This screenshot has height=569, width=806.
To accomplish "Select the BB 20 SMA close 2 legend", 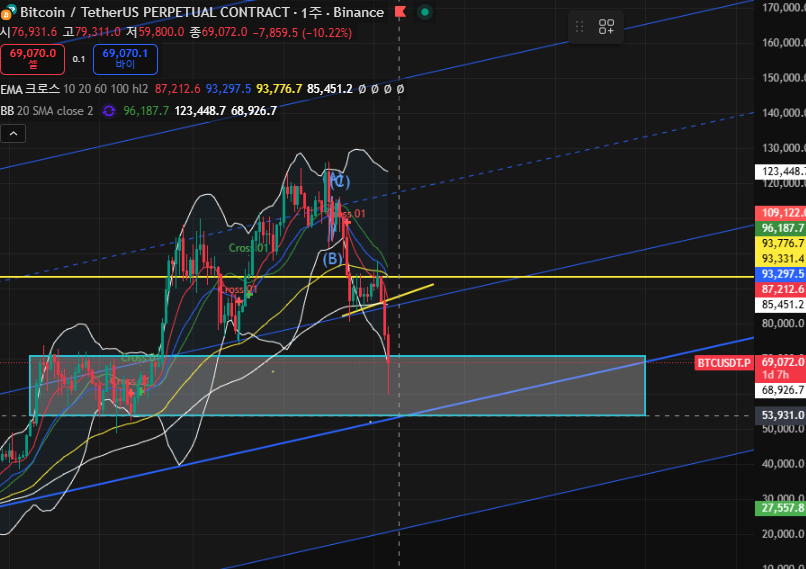I will [47, 111].
